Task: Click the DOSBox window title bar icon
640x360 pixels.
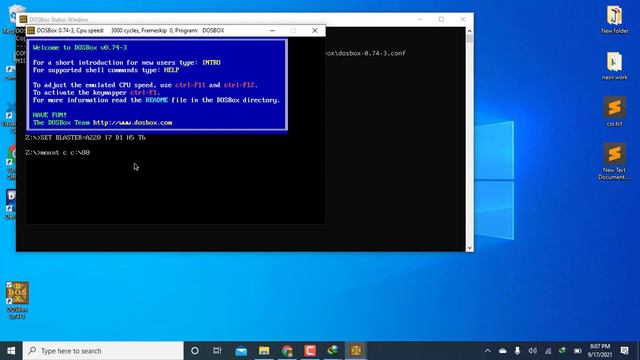Action: (x=31, y=31)
